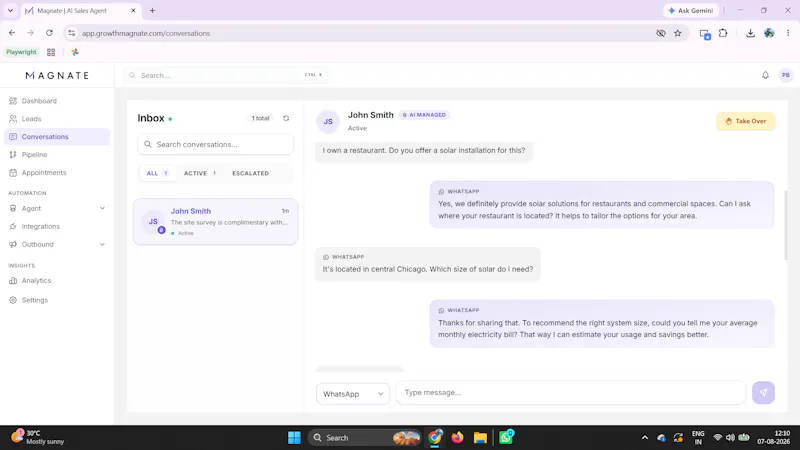Expand the Outbound submenu chevron
Screen dimensions: 800x450
(x=102, y=244)
